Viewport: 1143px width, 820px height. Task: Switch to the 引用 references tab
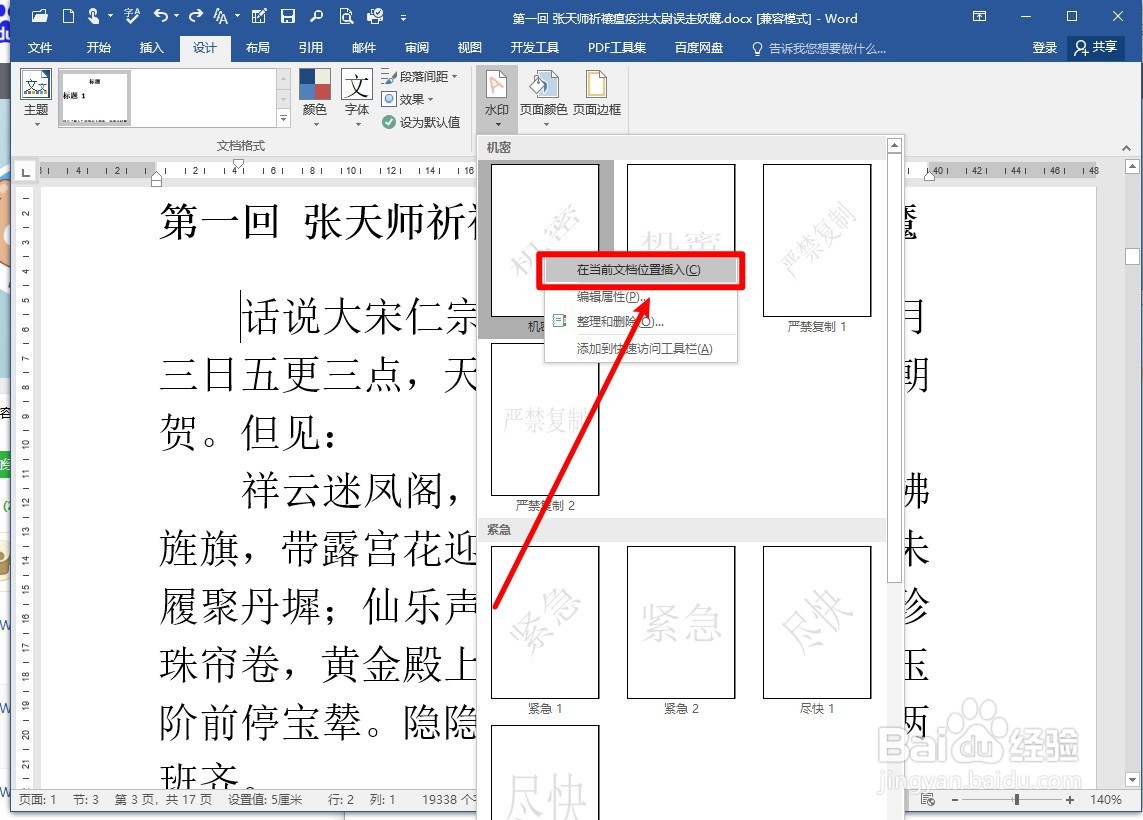coord(311,47)
